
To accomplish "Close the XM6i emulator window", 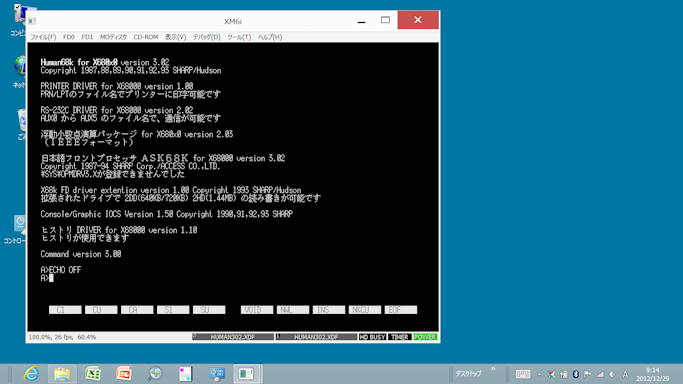I will [x=418, y=20].
